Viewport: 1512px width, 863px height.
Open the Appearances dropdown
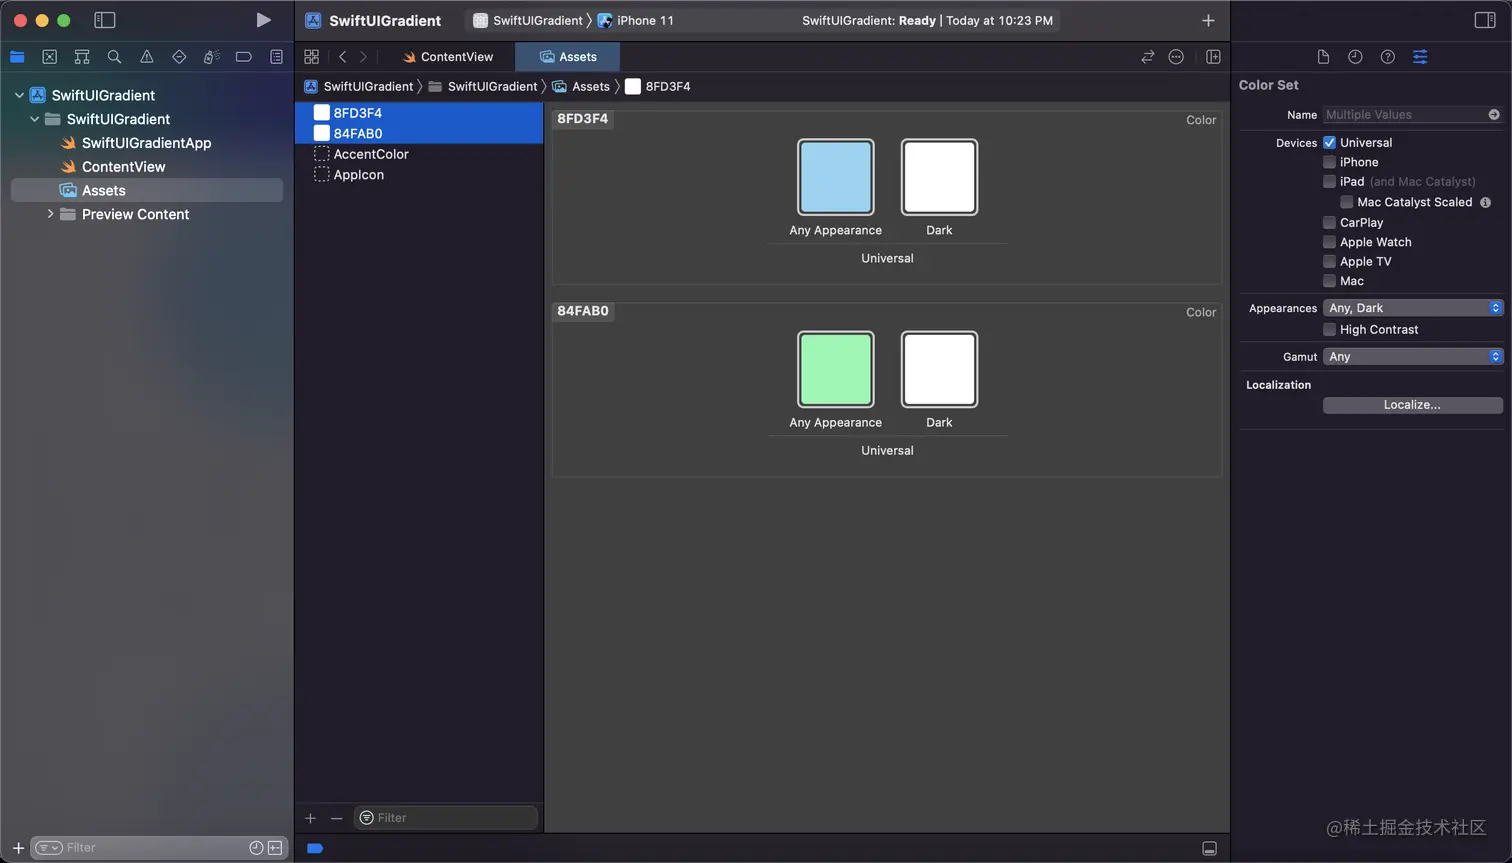[x=1412, y=308]
